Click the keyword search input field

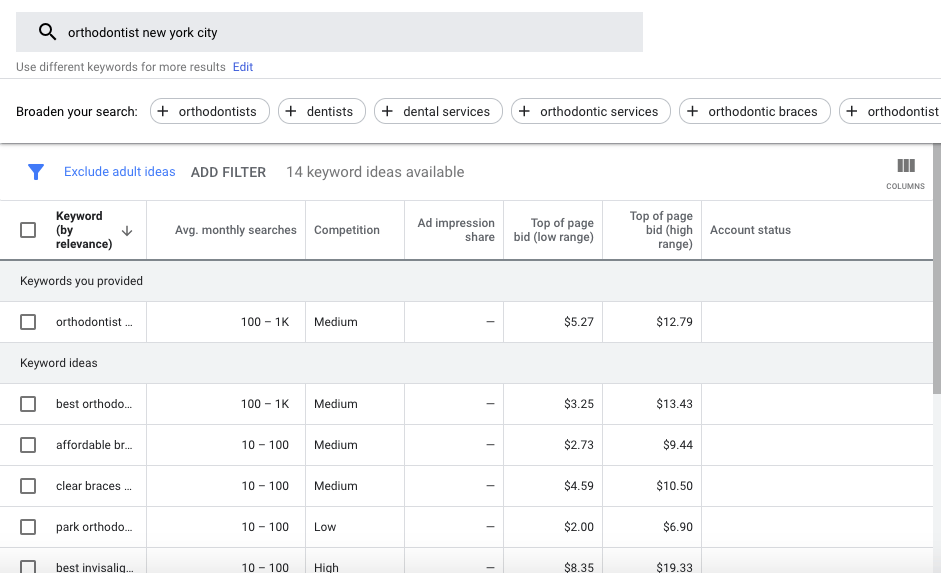tap(340, 32)
